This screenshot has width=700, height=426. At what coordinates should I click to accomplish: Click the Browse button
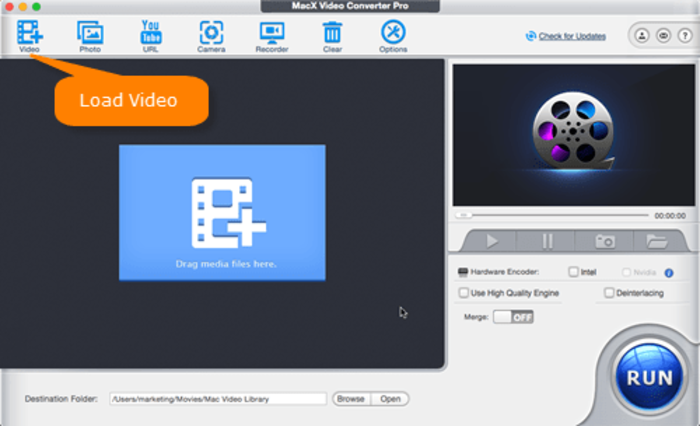coord(351,399)
